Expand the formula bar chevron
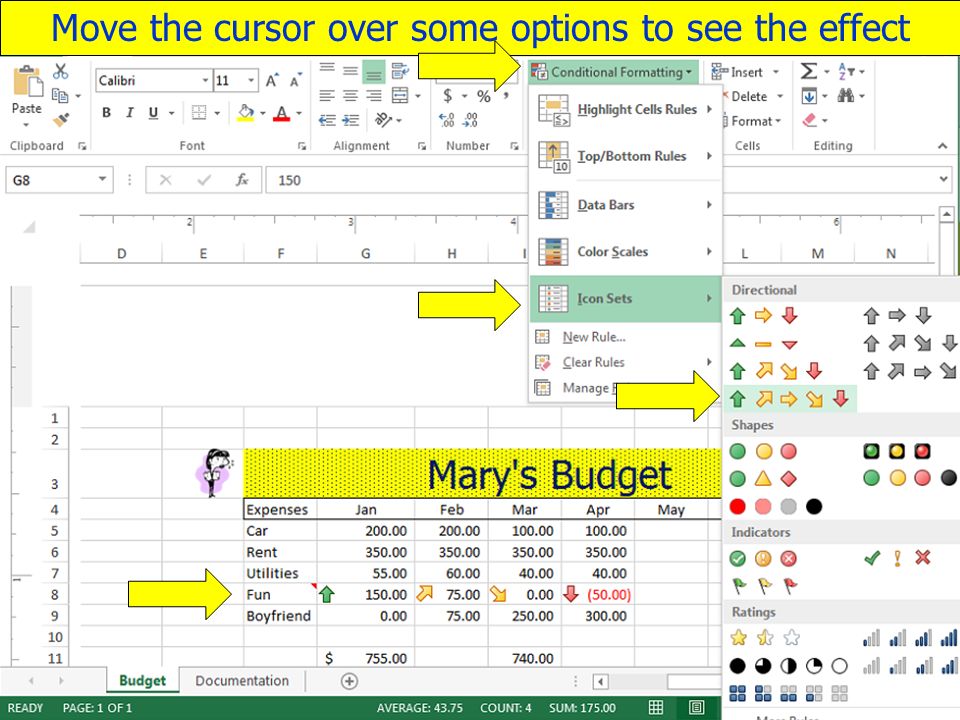 coord(943,179)
